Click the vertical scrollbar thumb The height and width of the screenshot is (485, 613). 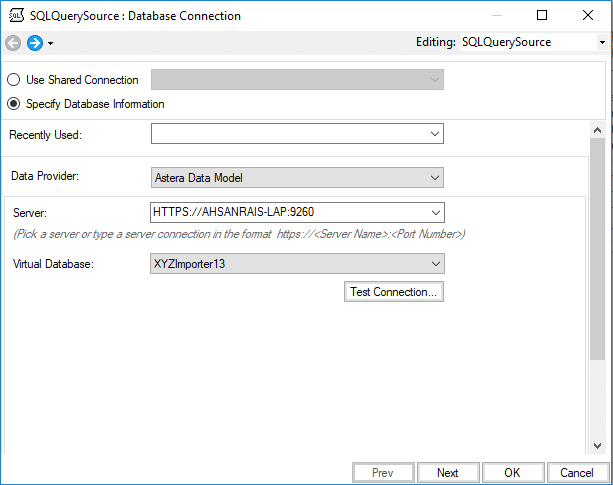(x=597, y=250)
